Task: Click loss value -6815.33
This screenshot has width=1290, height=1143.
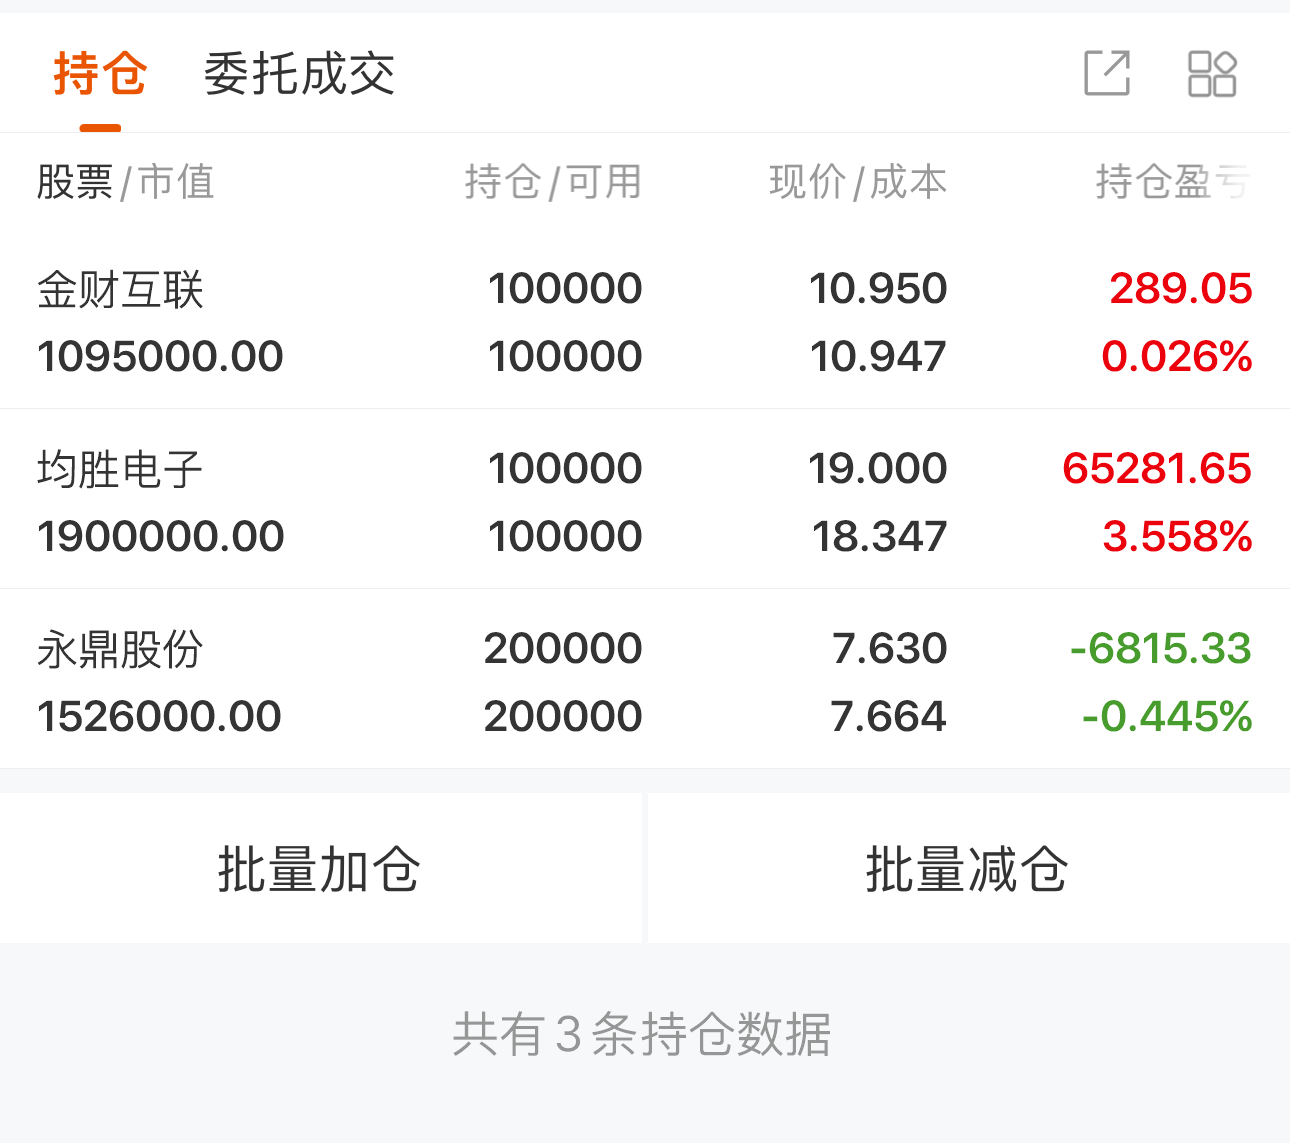Action: (x=1161, y=649)
